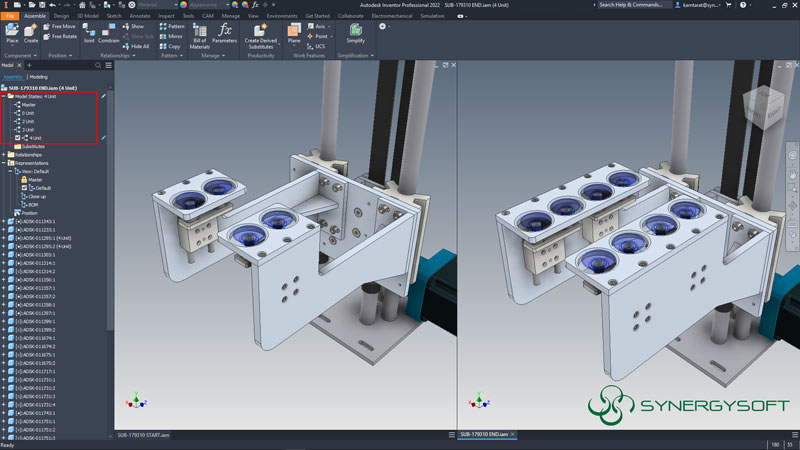Select the Joint tool
The width and height of the screenshot is (800, 450).
(x=90, y=32)
